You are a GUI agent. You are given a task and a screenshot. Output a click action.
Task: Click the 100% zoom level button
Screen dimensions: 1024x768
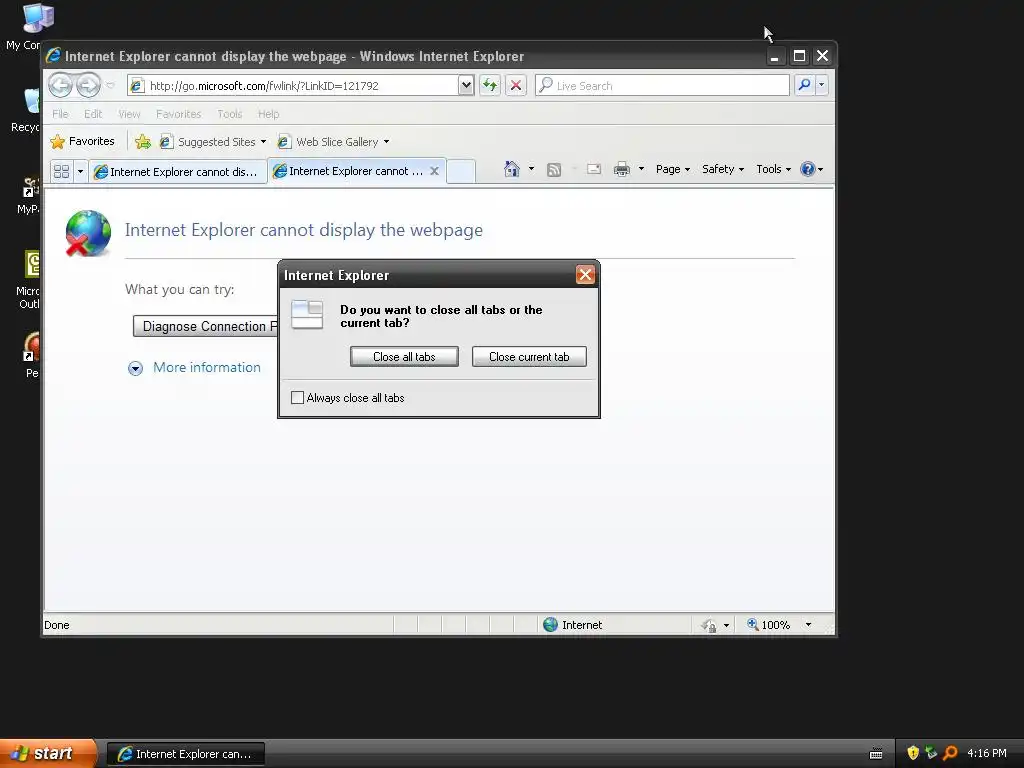click(x=769, y=625)
